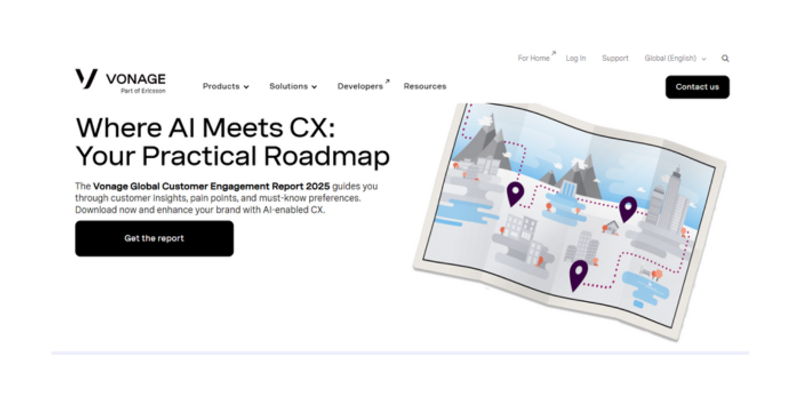Click Log In
Viewport: 800px width, 400px height.
pyautogui.click(x=576, y=59)
